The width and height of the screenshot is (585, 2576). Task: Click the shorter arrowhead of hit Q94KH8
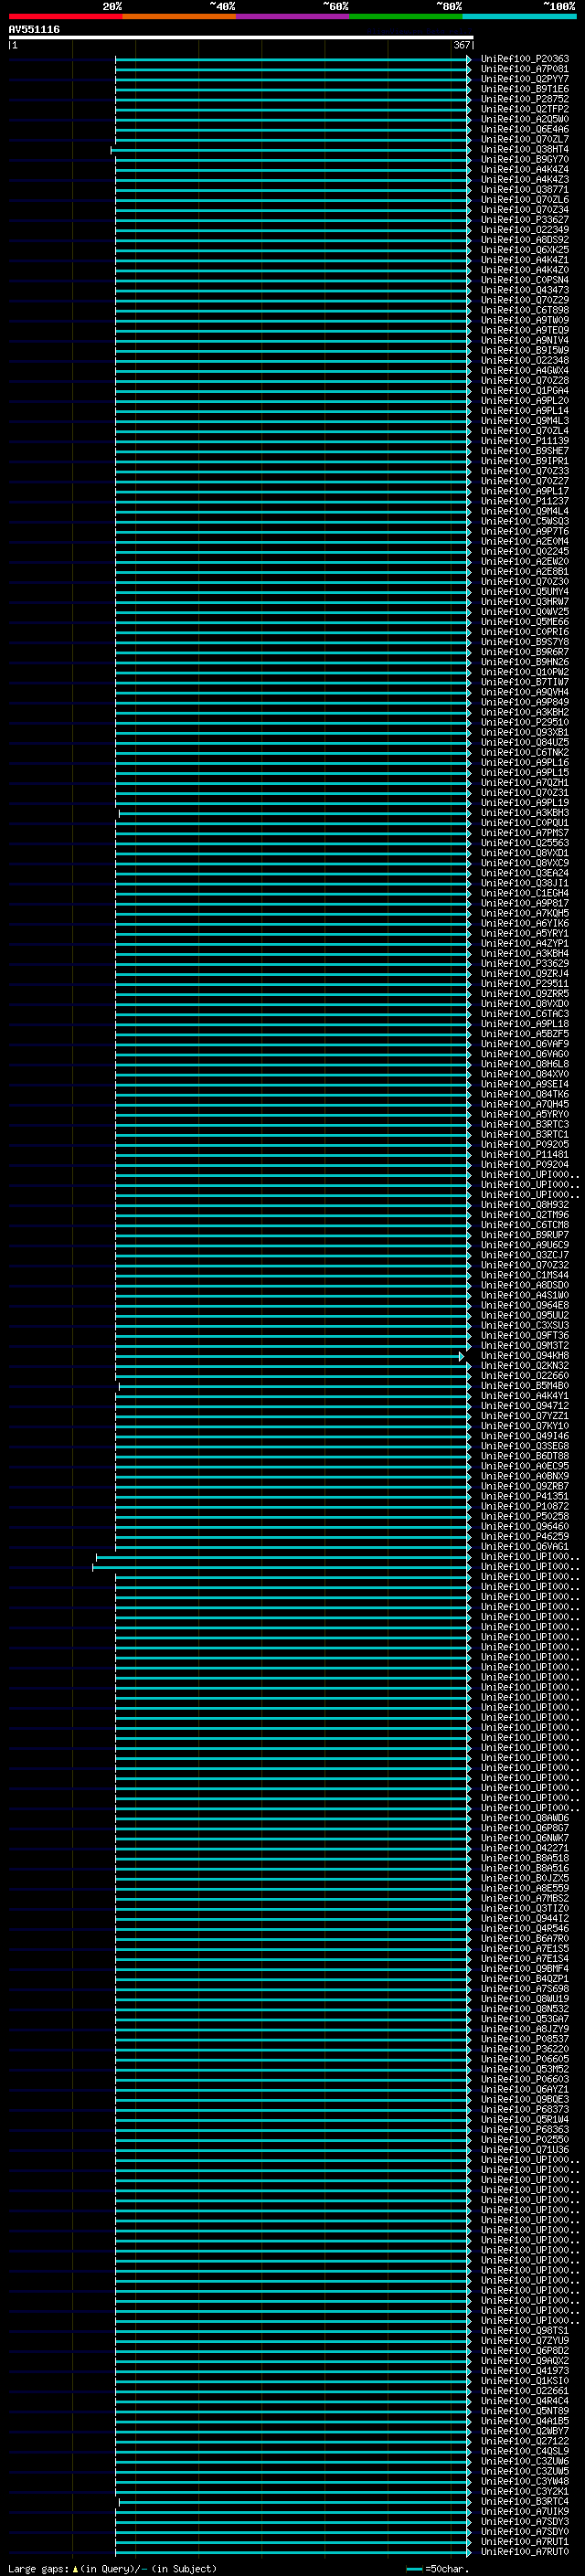coord(462,1356)
